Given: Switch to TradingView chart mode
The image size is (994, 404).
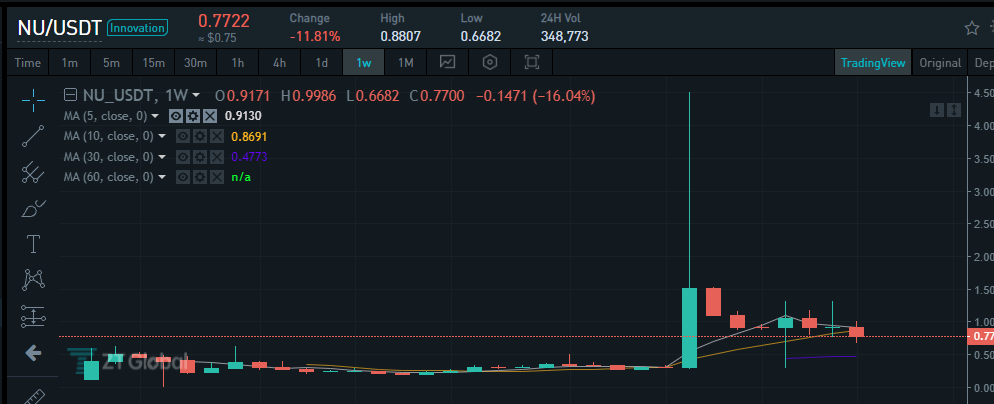Looking at the screenshot, I should (874, 63).
